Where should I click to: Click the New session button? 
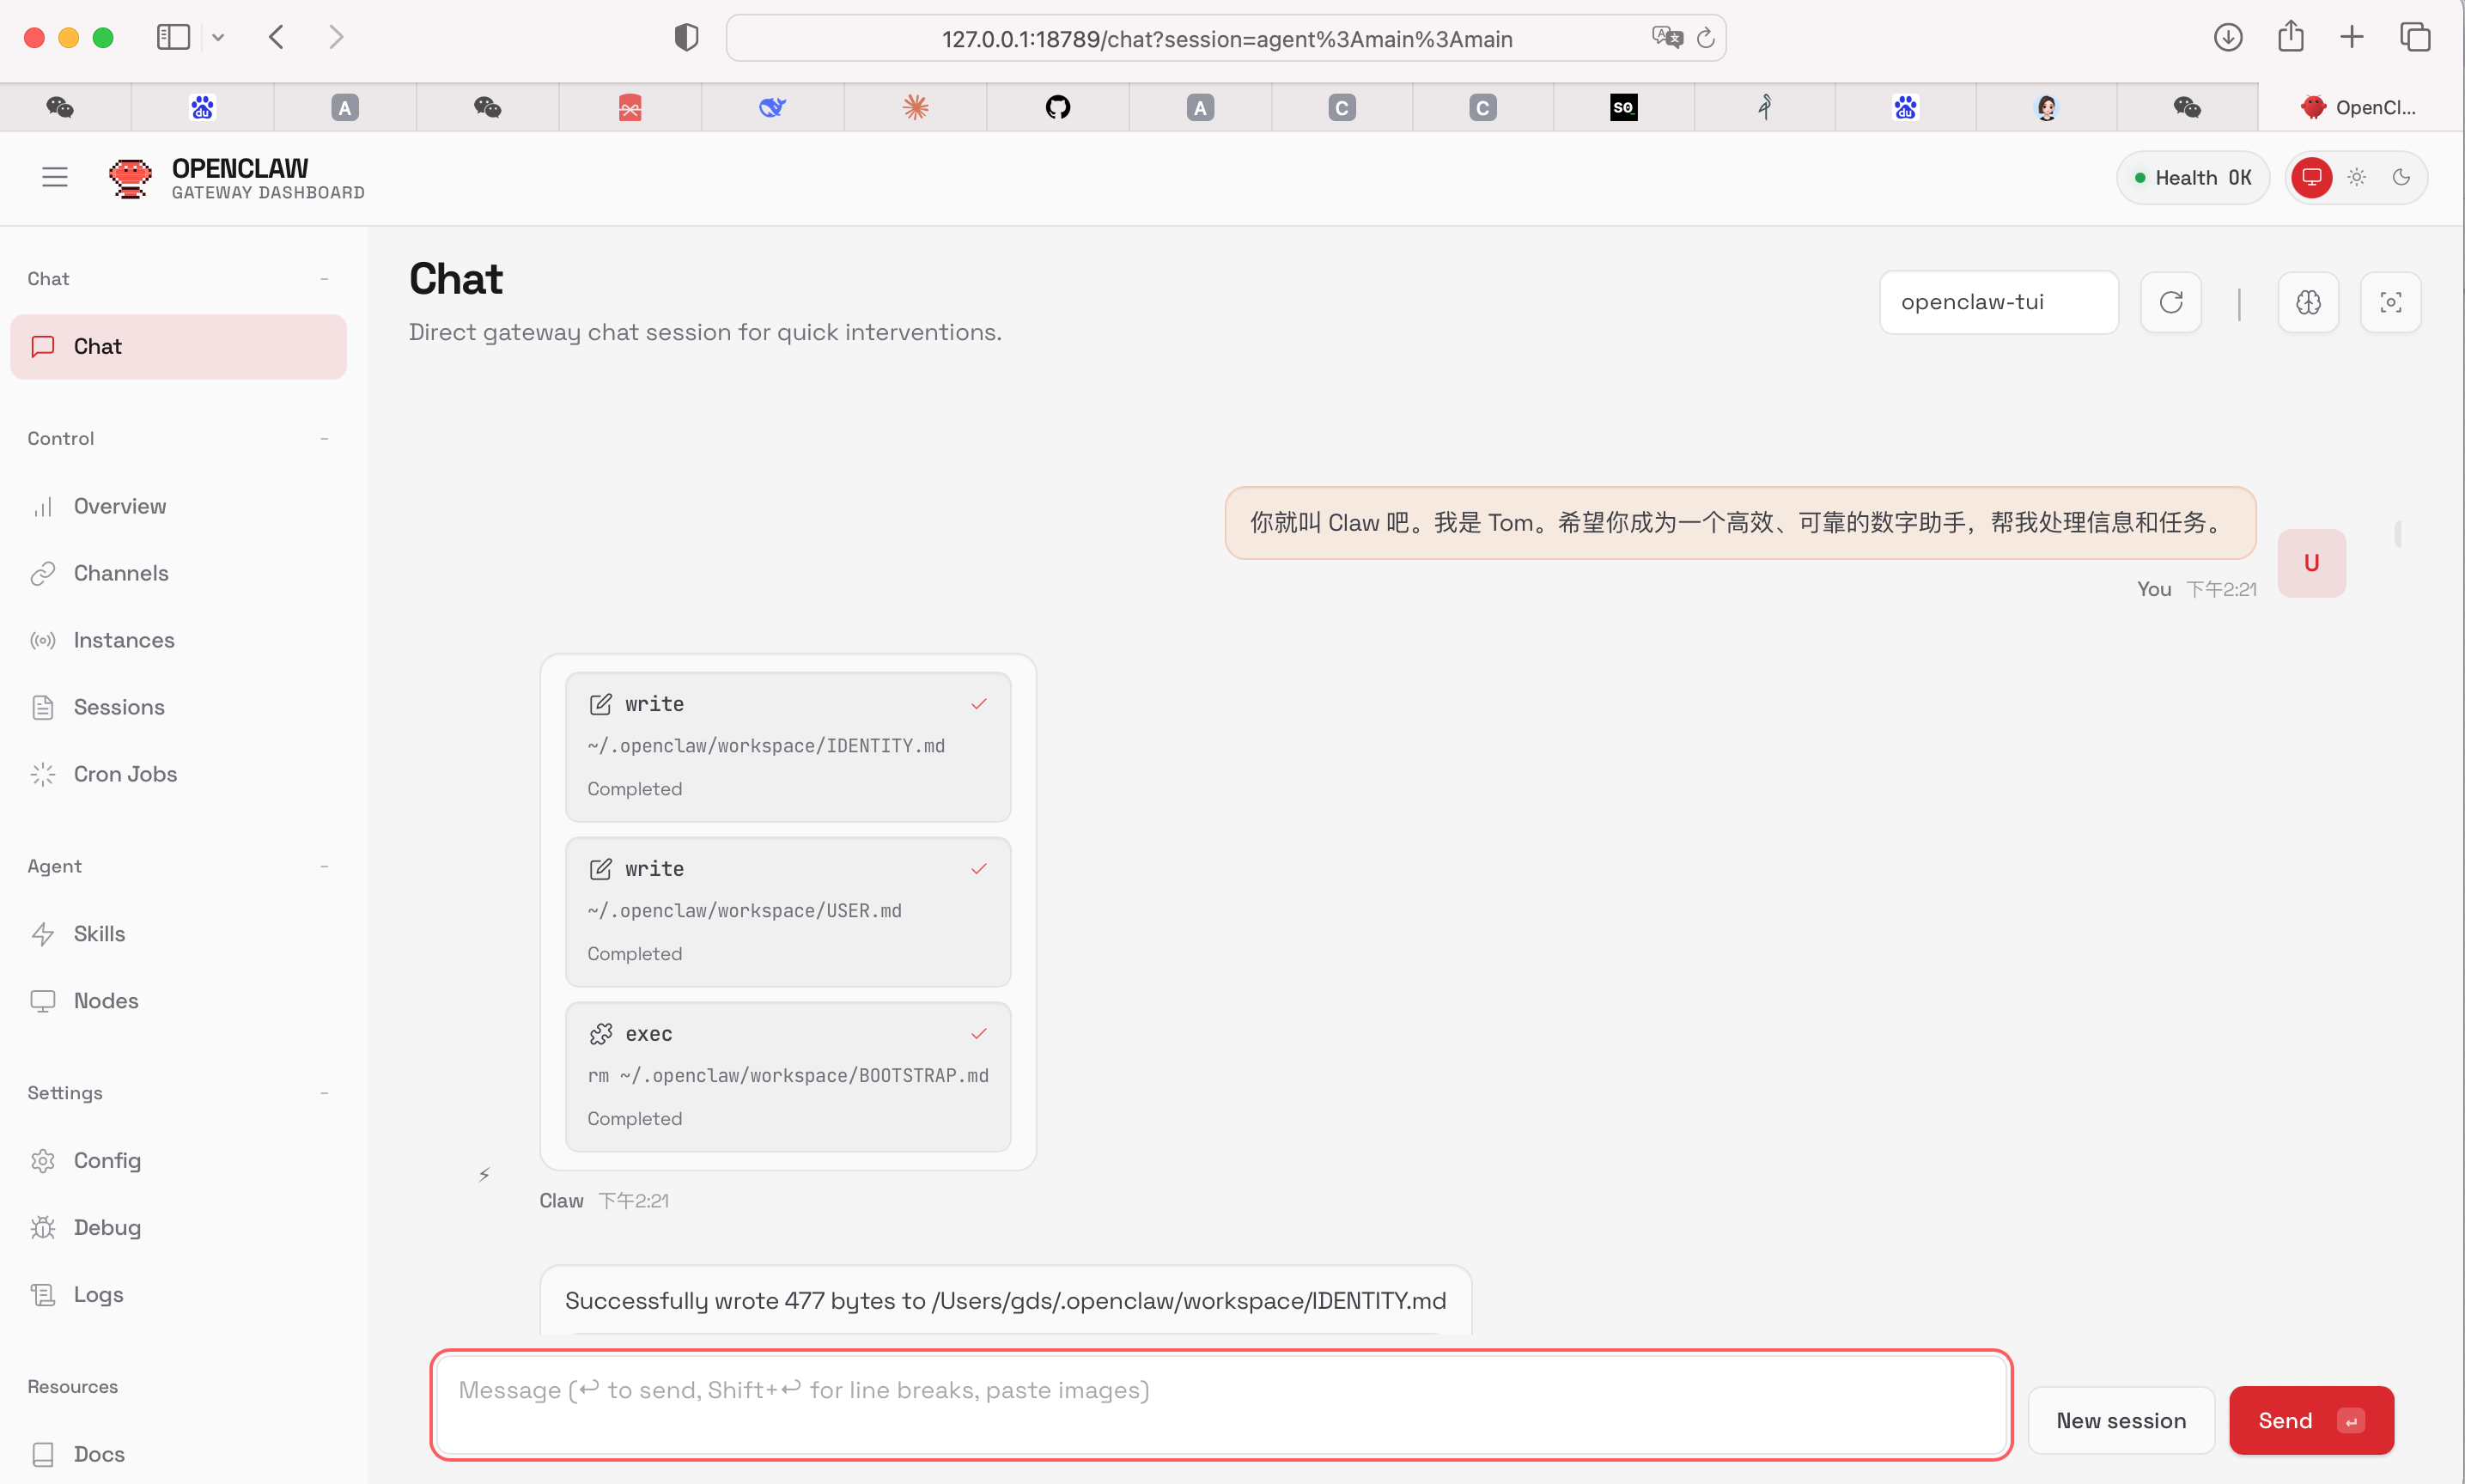(2120, 1420)
